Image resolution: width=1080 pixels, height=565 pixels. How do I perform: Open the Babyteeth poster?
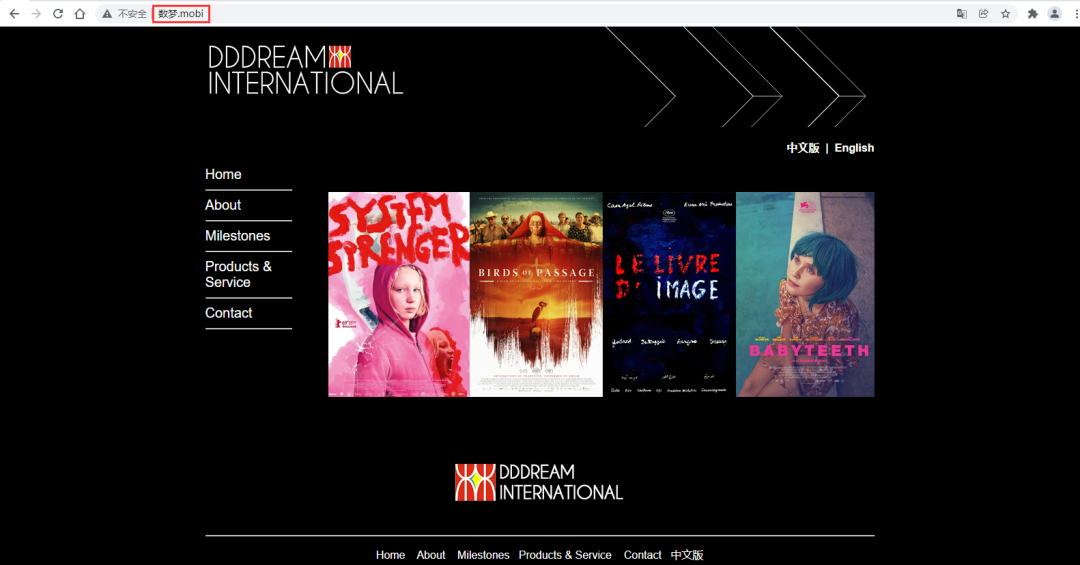[805, 294]
